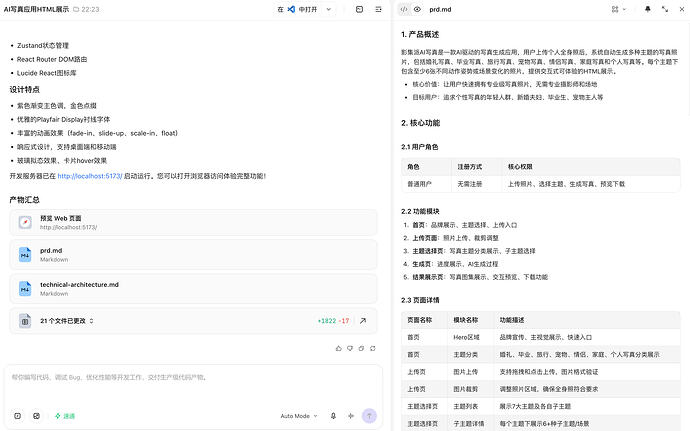Like the response with thumbs up
The image size is (690, 431).
pos(338,348)
